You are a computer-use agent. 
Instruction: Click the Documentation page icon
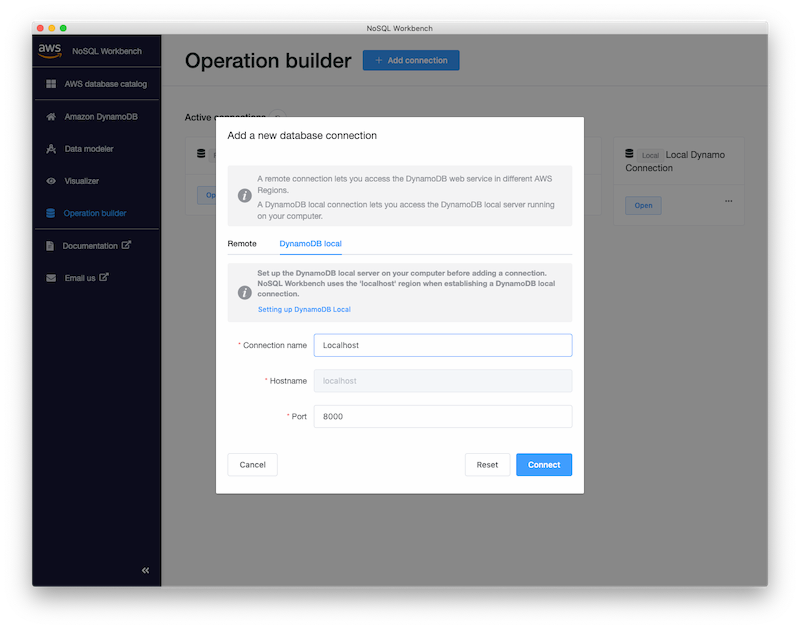point(50,246)
